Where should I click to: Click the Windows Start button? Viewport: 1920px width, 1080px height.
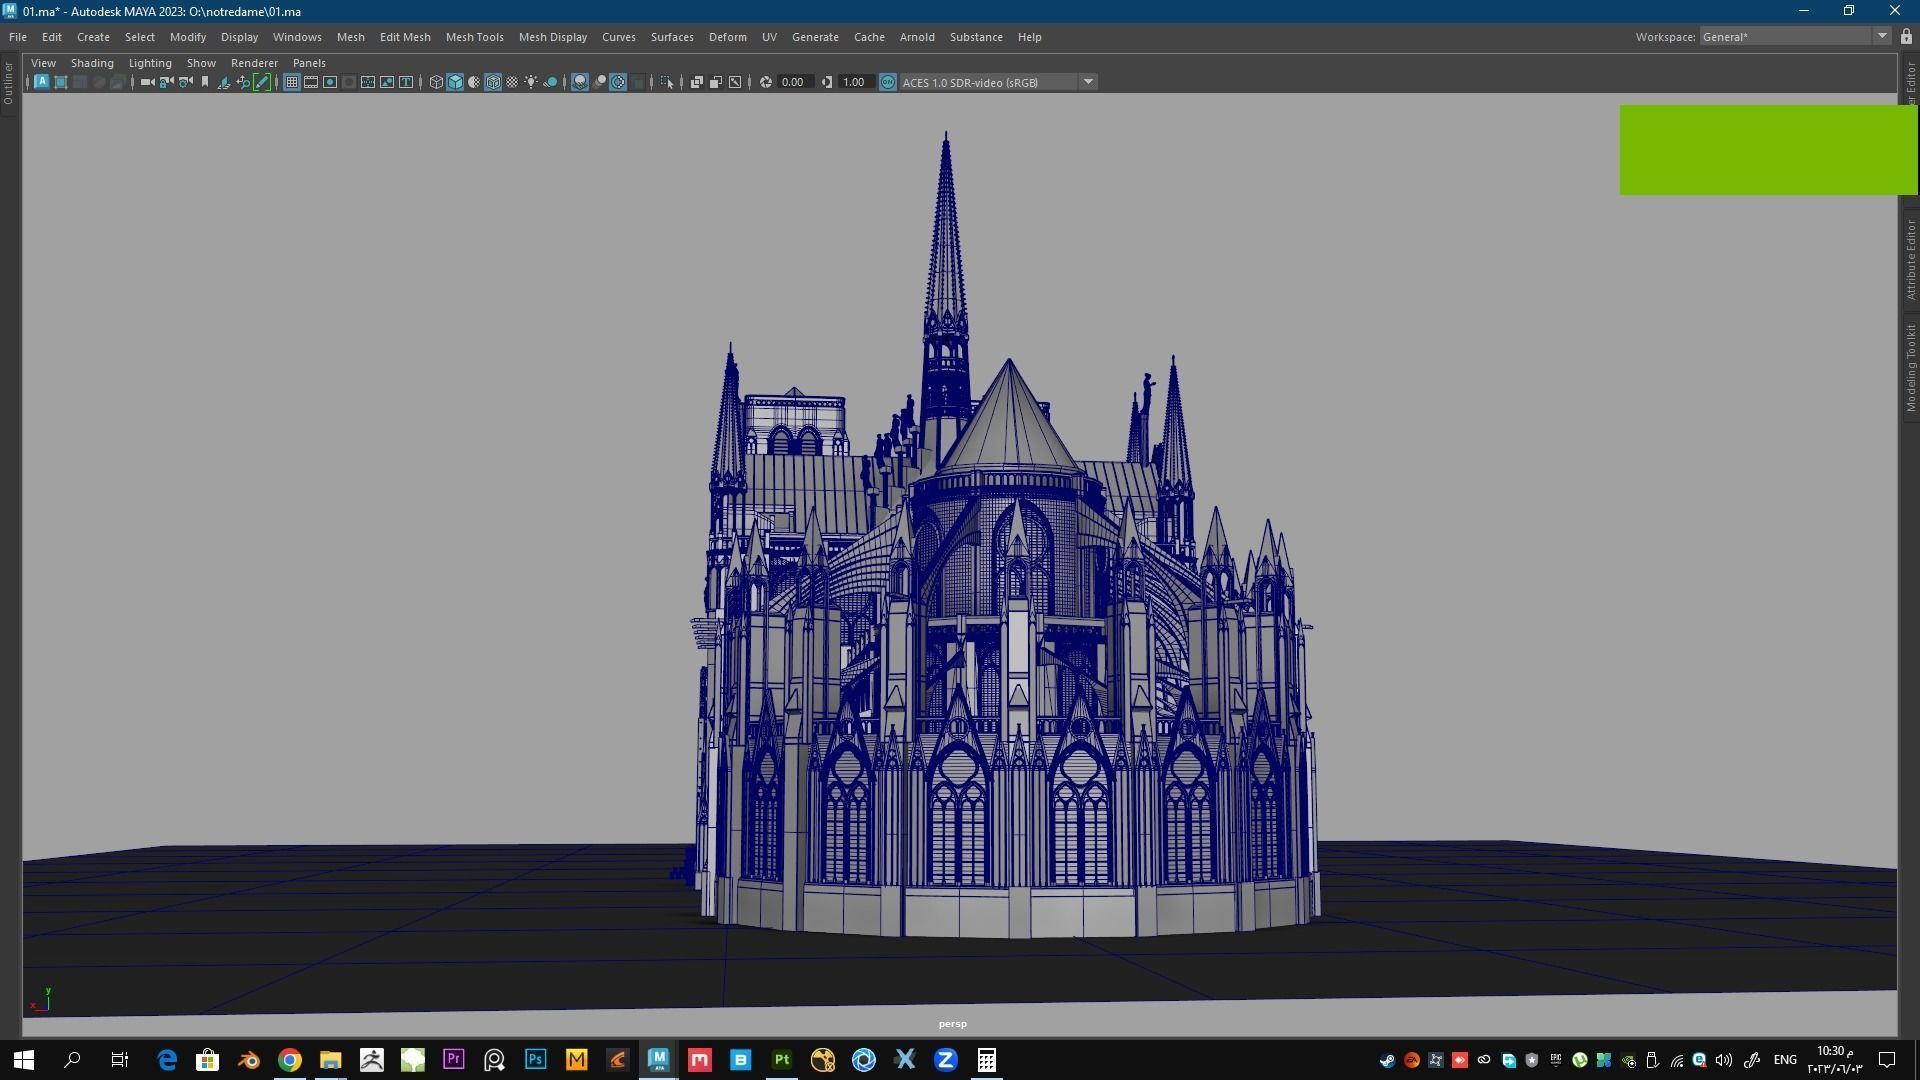coord(24,1060)
